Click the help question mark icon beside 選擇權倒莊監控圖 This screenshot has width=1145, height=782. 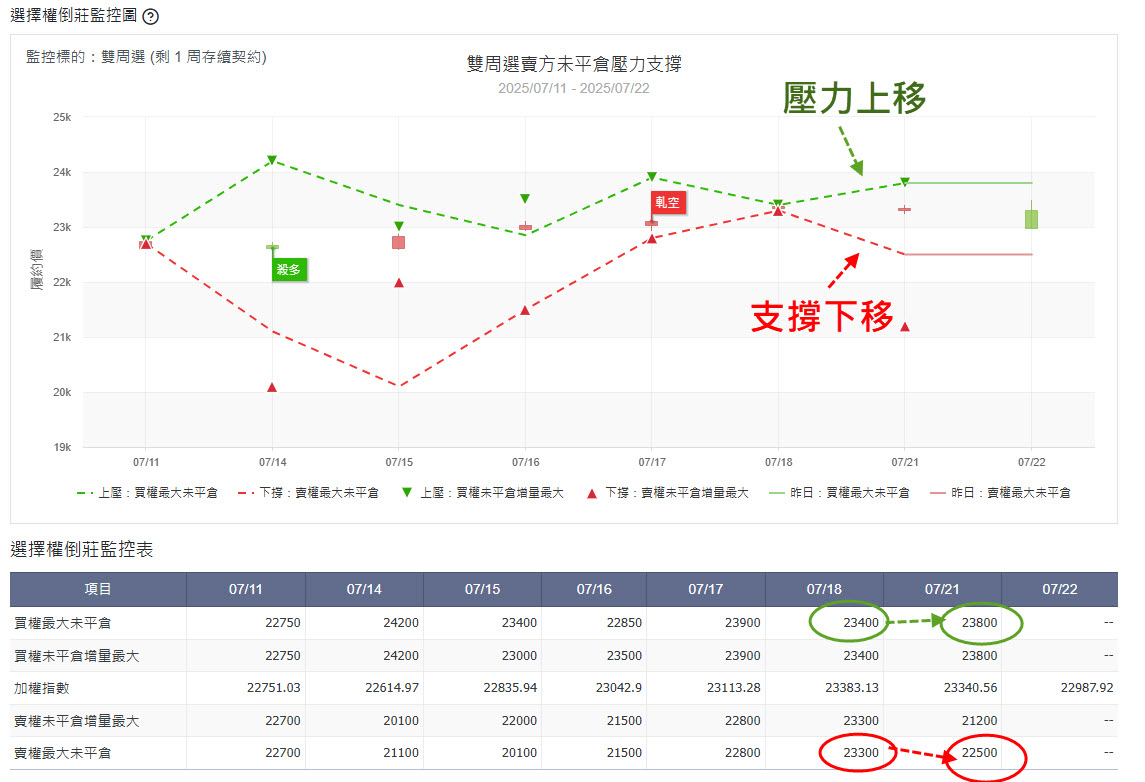(150, 17)
